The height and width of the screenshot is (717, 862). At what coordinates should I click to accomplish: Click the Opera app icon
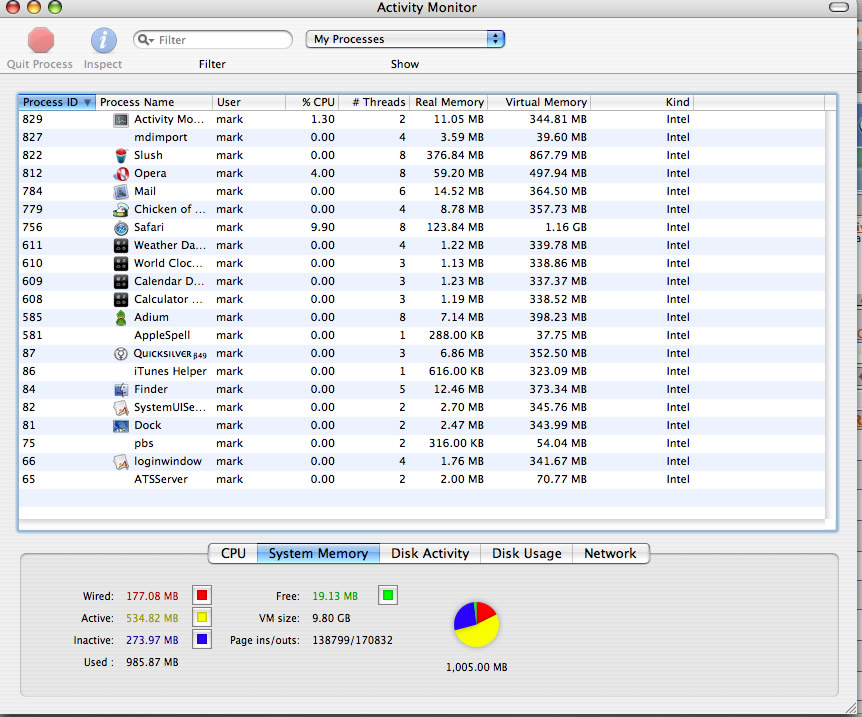[121, 174]
